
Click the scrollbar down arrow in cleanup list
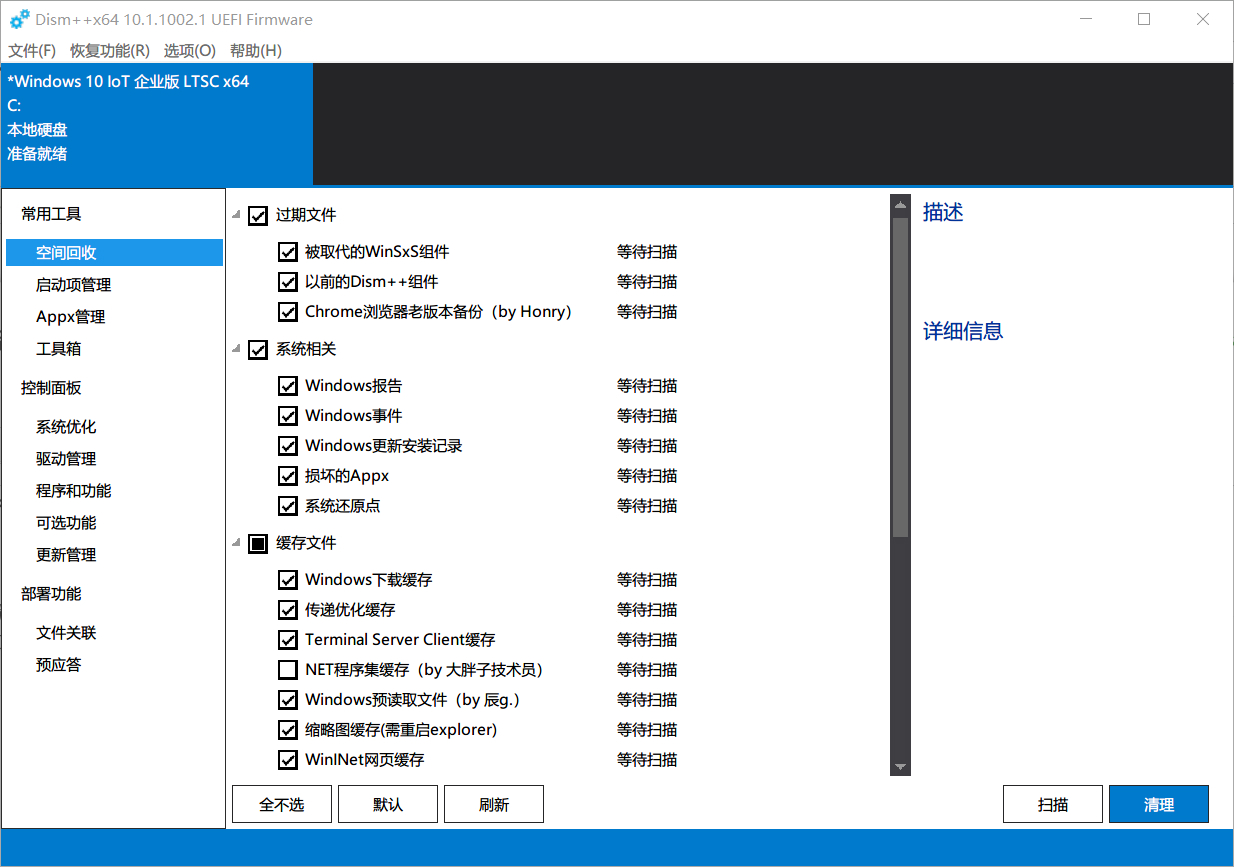[900, 767]
